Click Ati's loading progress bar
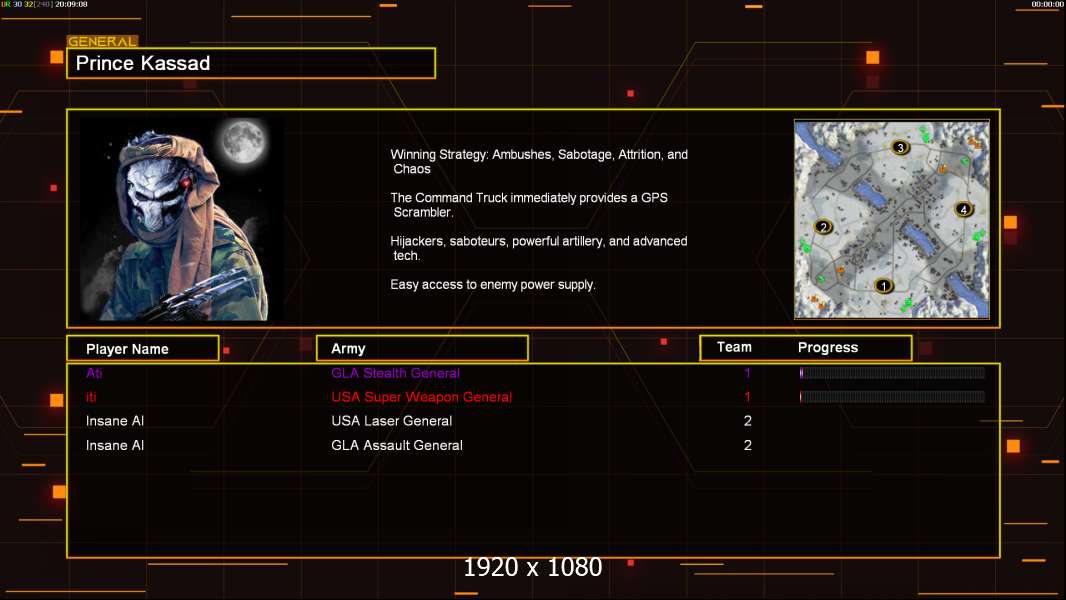The height and width of the screenshot is (600, 1066). coord(892,372)
